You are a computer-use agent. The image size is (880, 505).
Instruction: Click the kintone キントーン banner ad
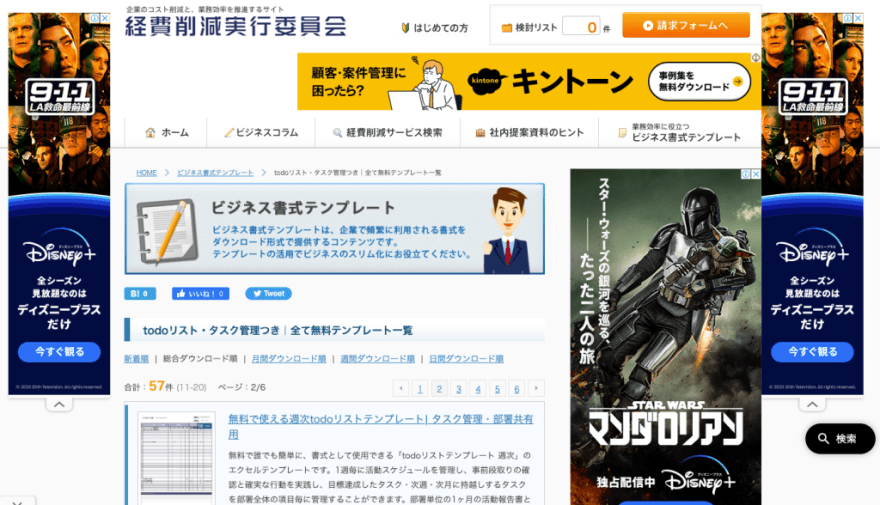coord(529,81)
